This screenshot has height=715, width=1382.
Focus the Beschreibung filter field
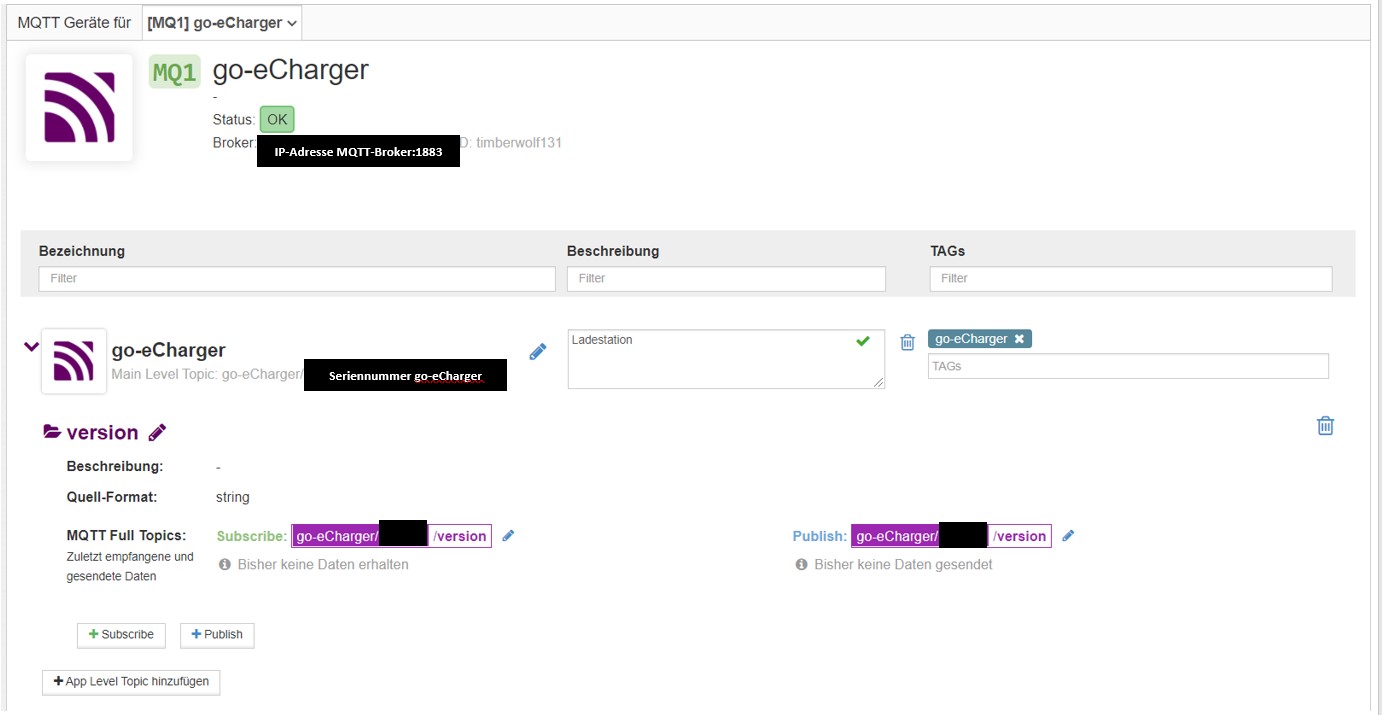point(726,278)
